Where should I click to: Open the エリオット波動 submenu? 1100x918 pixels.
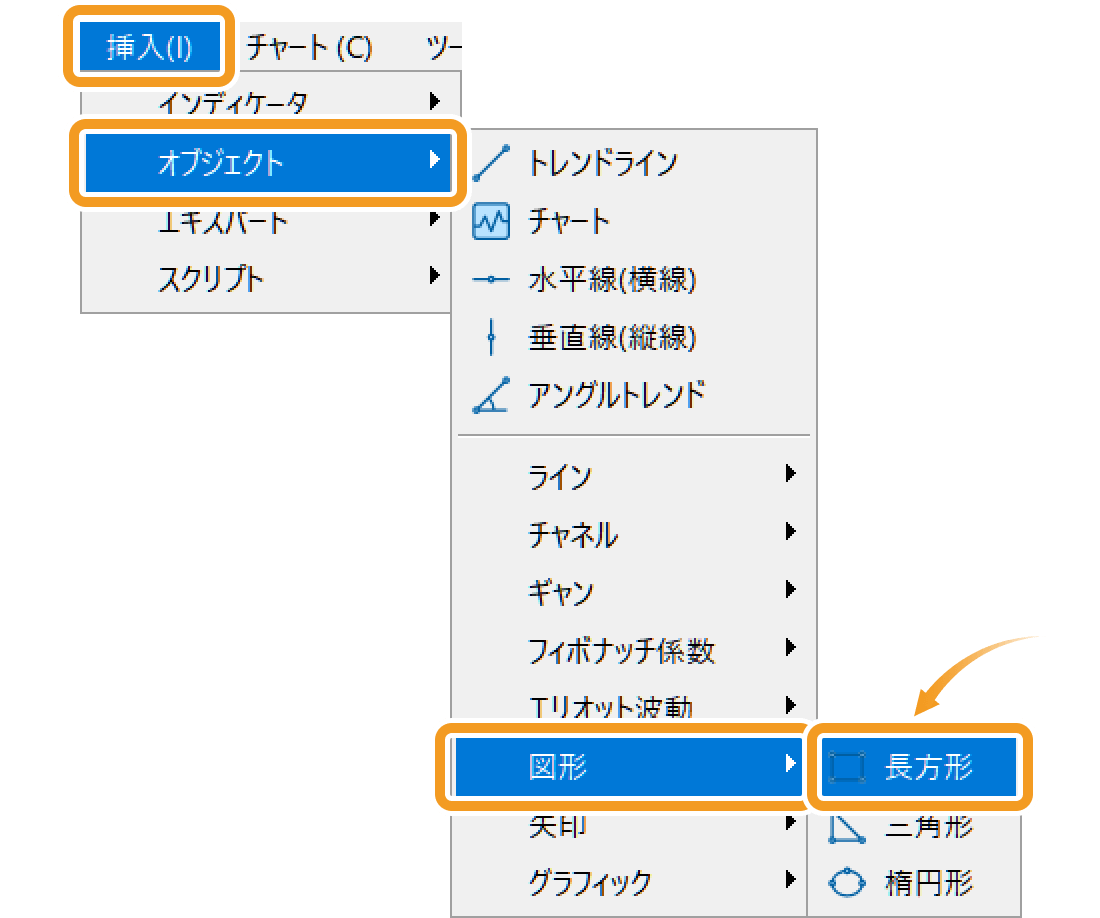[x=635, y=706]
